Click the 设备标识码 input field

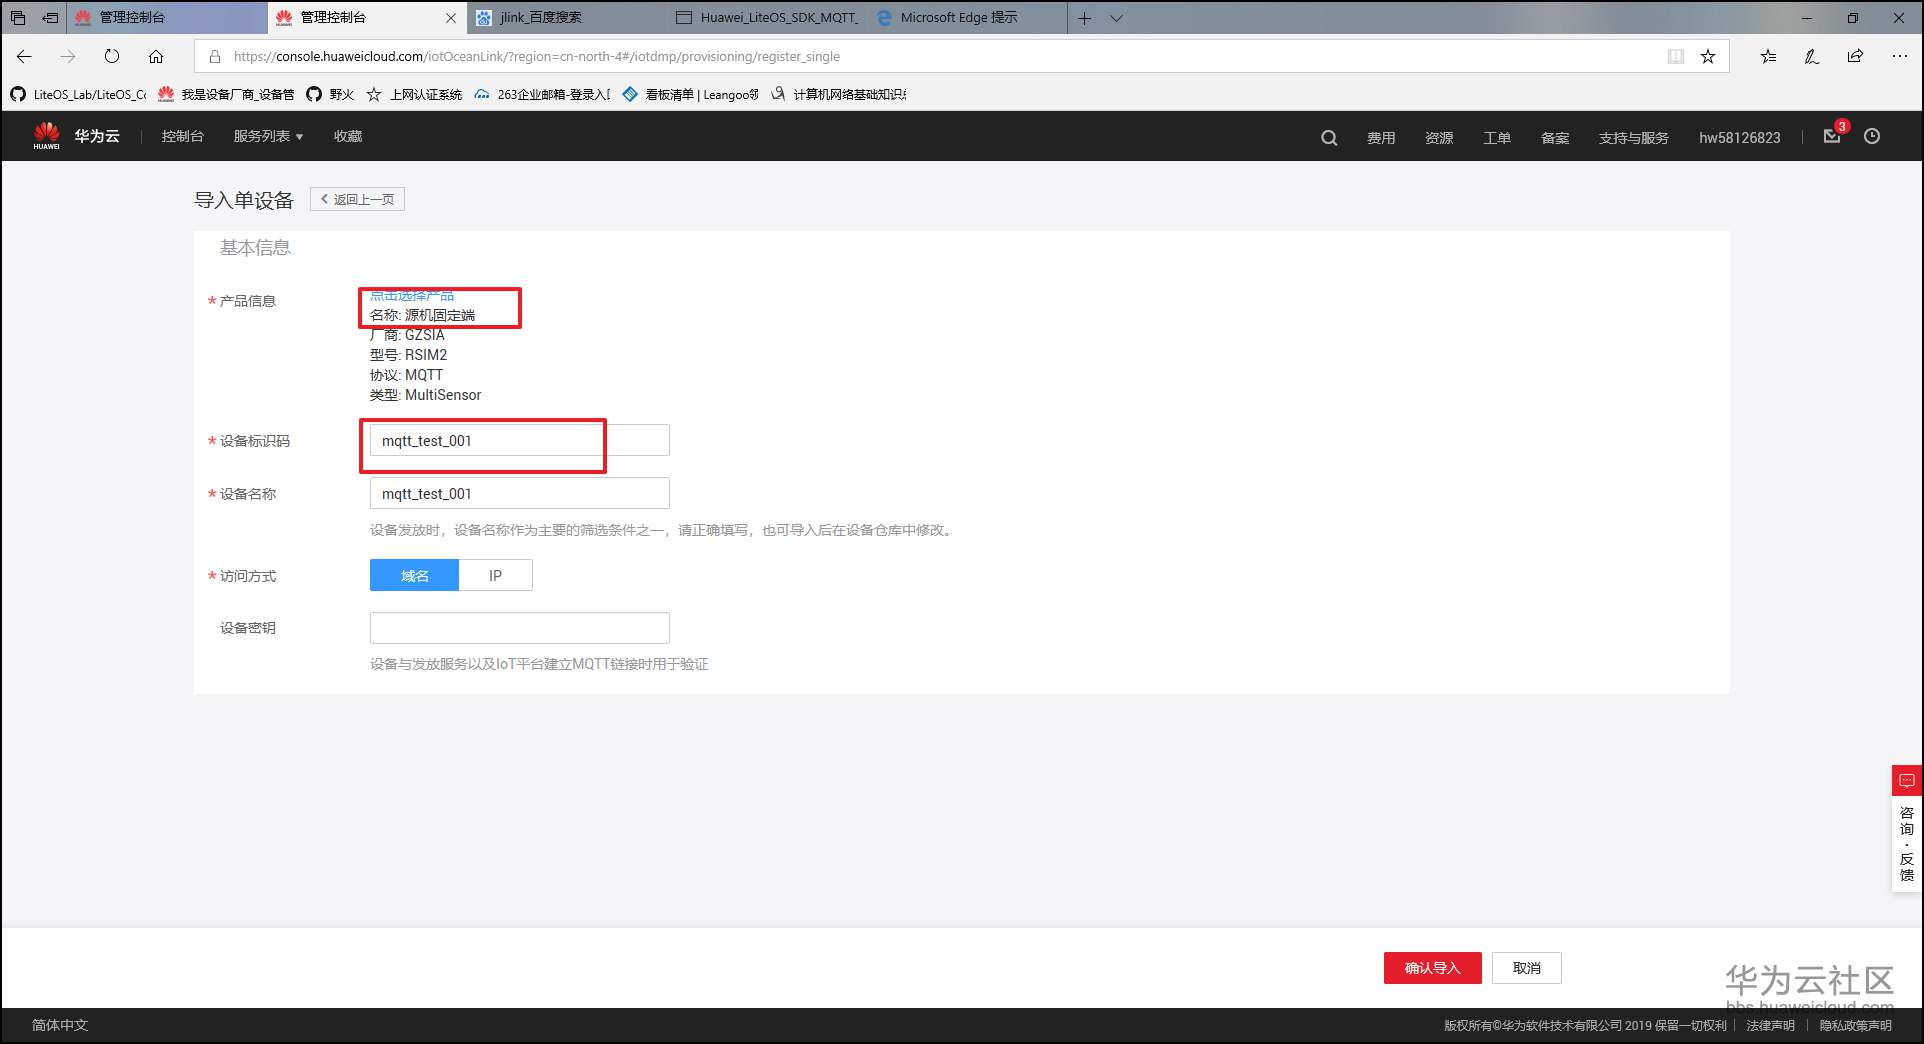pos(520,441)
